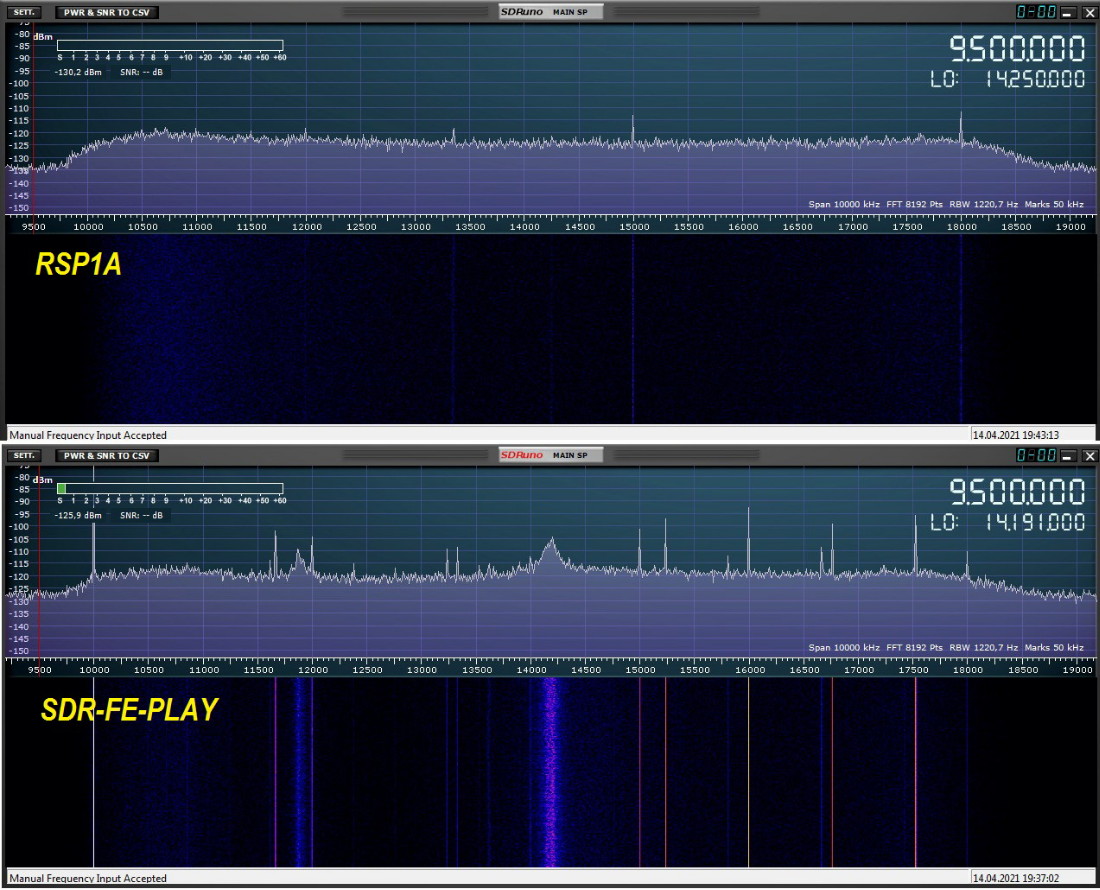
Task: Click the S-meter bar in lower window
Action: click(170, 489)
